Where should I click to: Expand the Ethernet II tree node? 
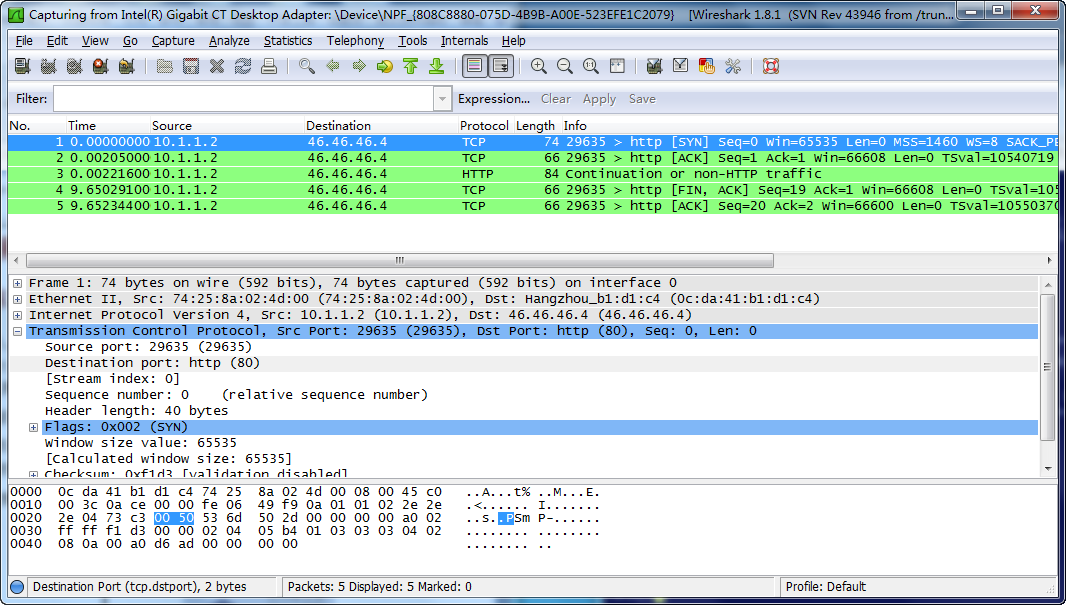pos(17,299)
